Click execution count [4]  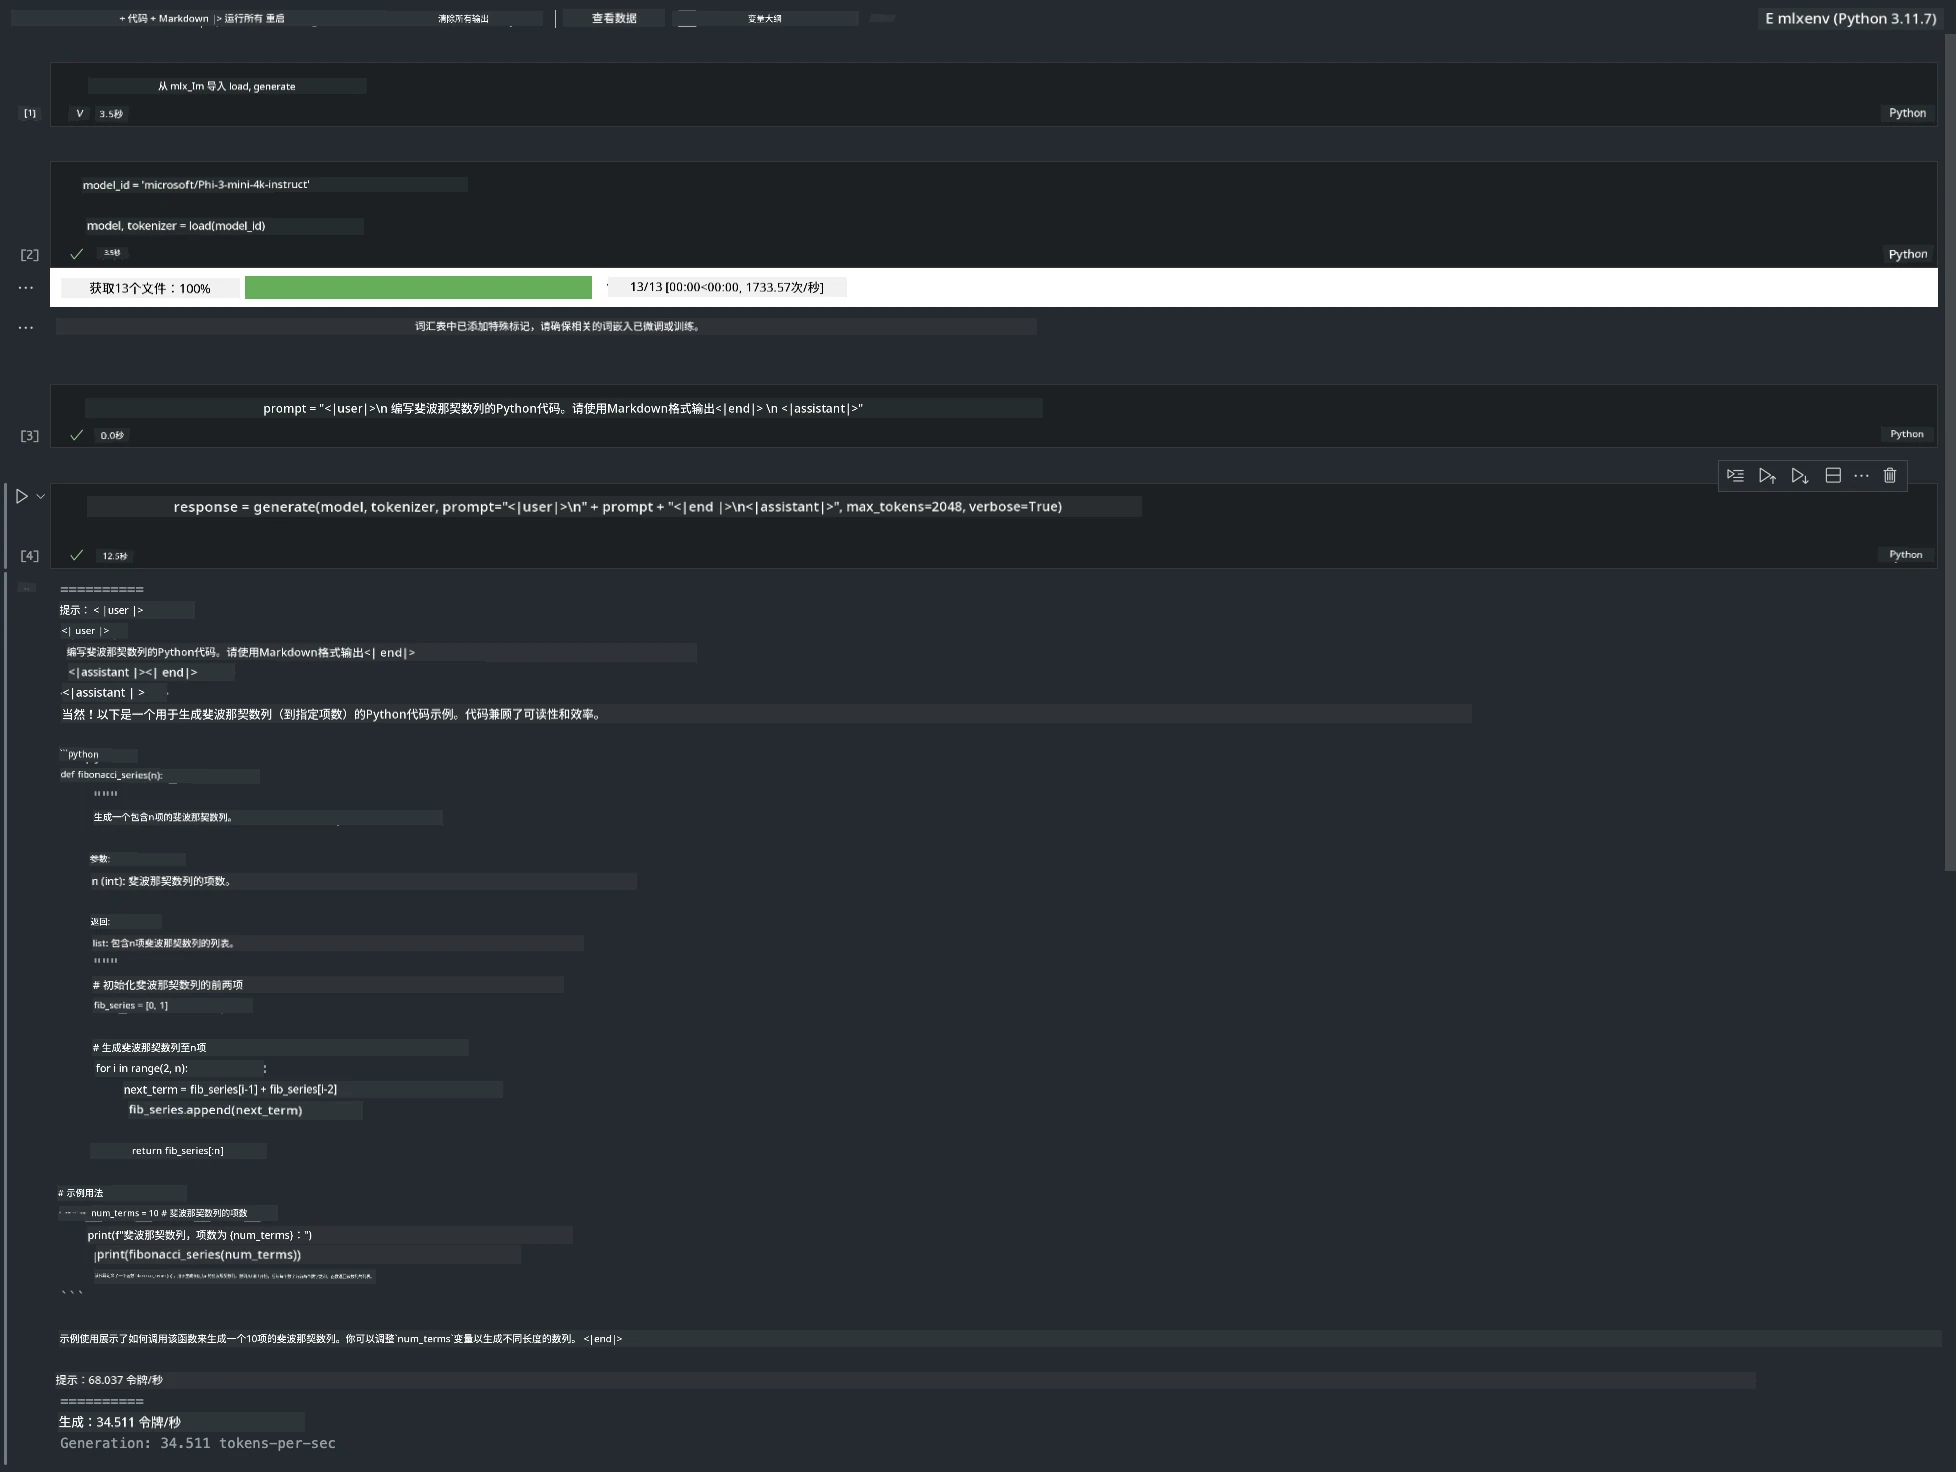click(x=30, y=555)
